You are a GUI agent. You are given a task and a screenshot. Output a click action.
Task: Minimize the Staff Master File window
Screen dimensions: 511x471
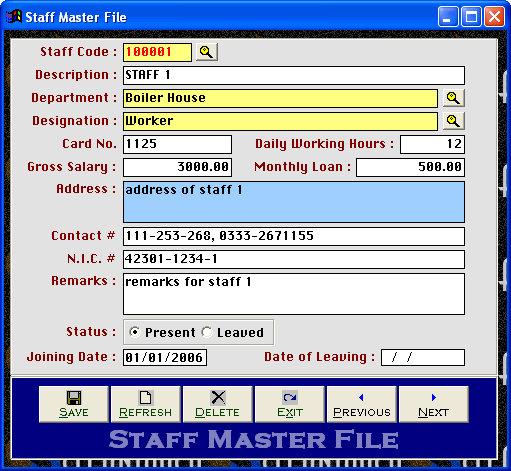(448, 17)
